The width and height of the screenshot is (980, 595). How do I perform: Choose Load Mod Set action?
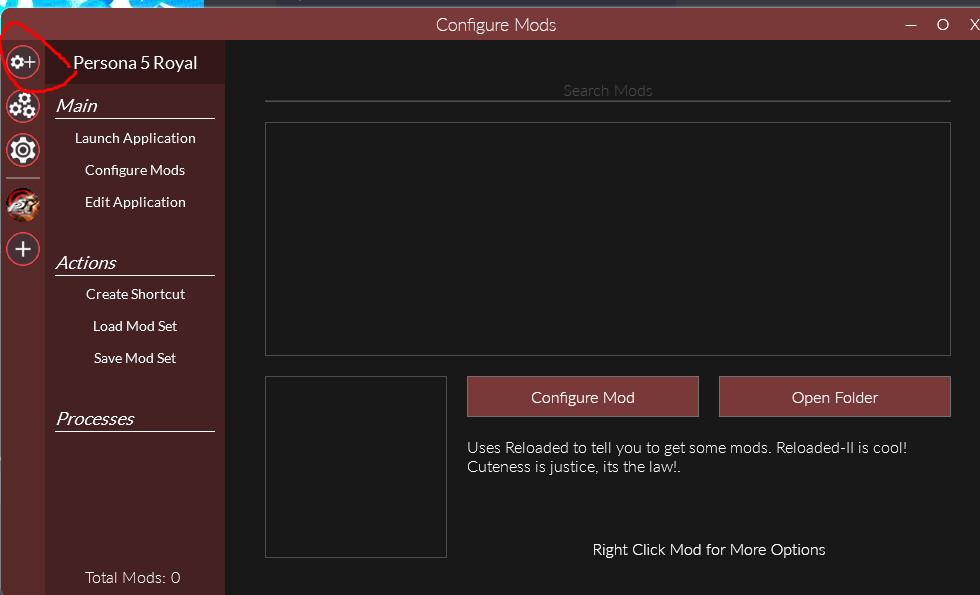click(x=135, y=326)
